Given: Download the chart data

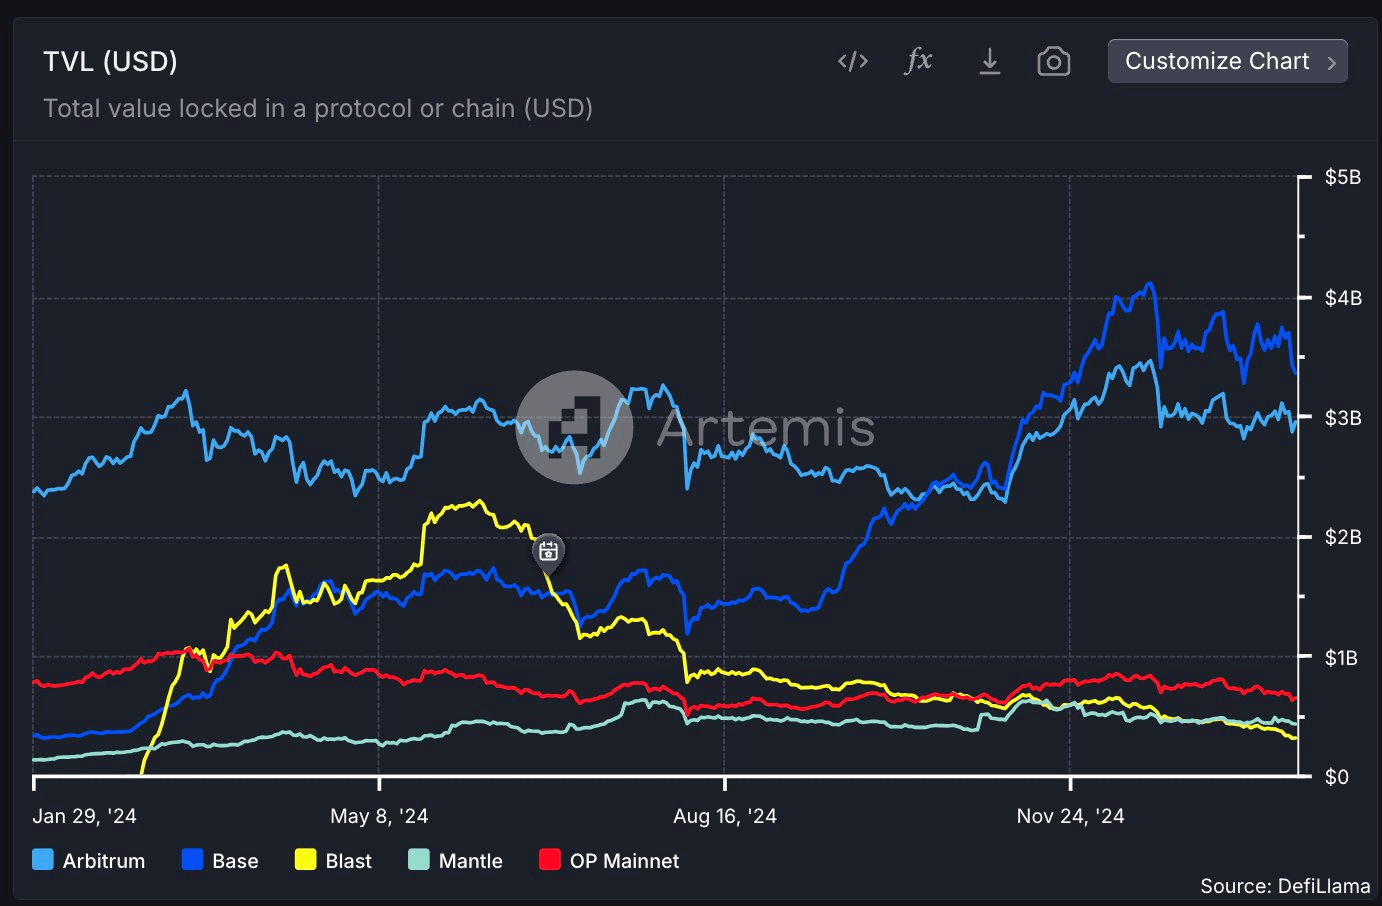Looking at the screenshot, I should 989,62.
